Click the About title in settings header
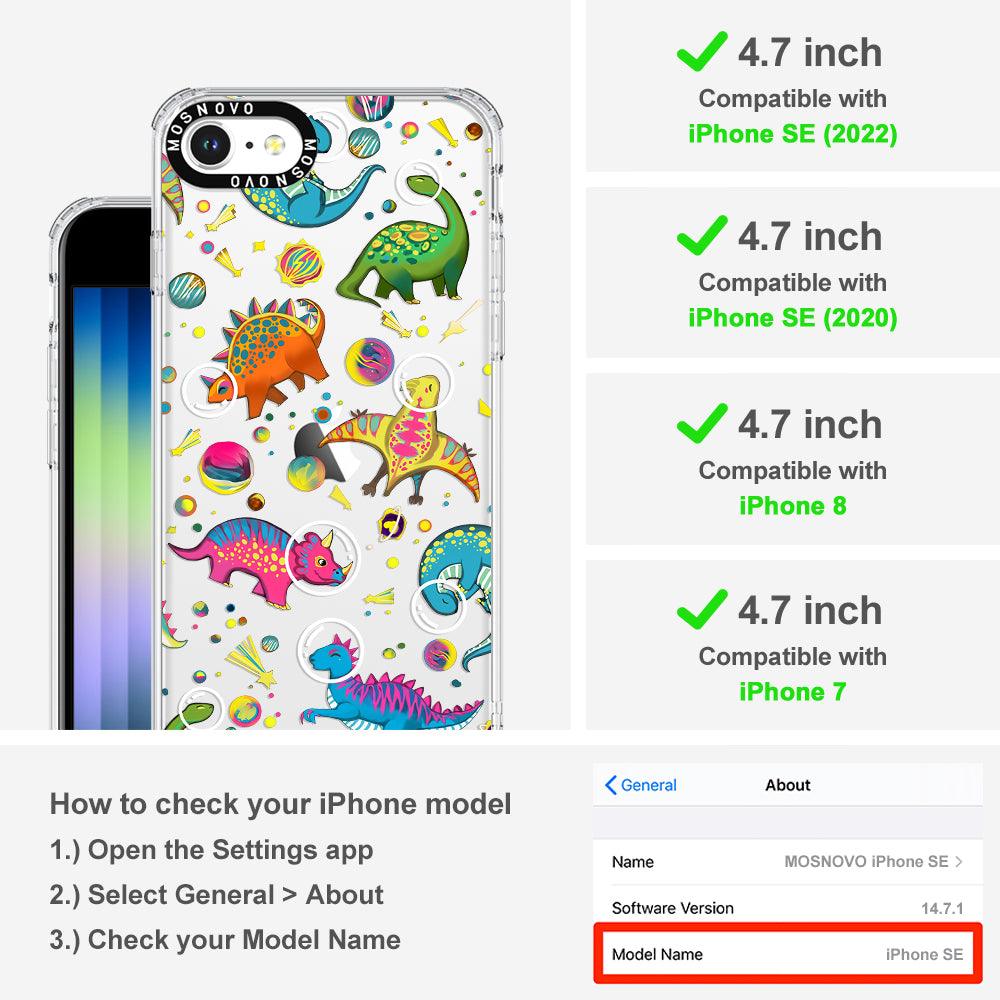 788,785
